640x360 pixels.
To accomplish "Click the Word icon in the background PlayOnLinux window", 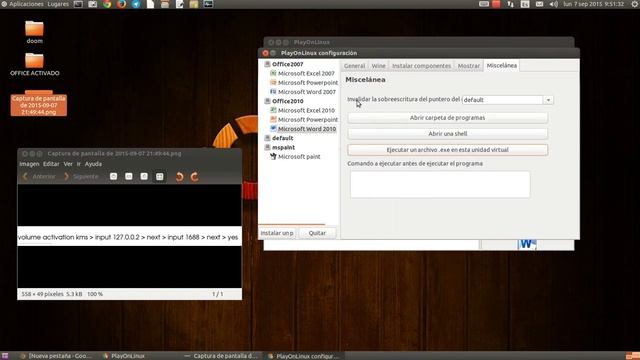I will point(527,244).
